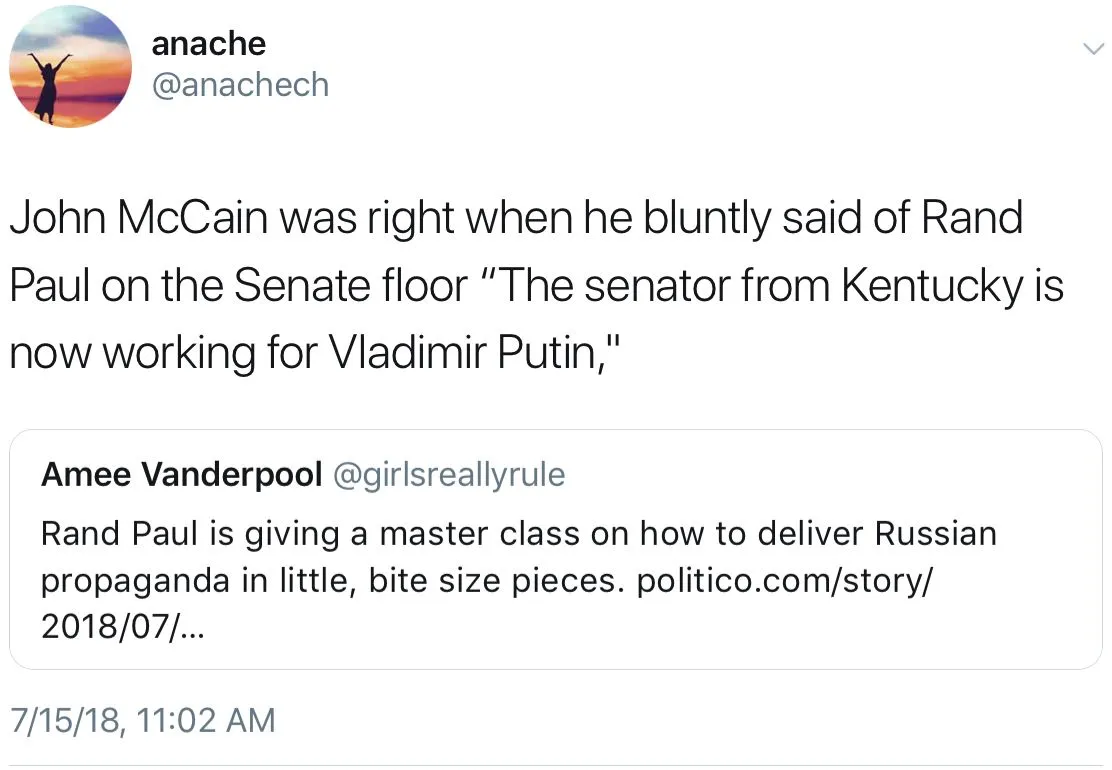Click the Amee Vanderpool author name

coord(180,475)
